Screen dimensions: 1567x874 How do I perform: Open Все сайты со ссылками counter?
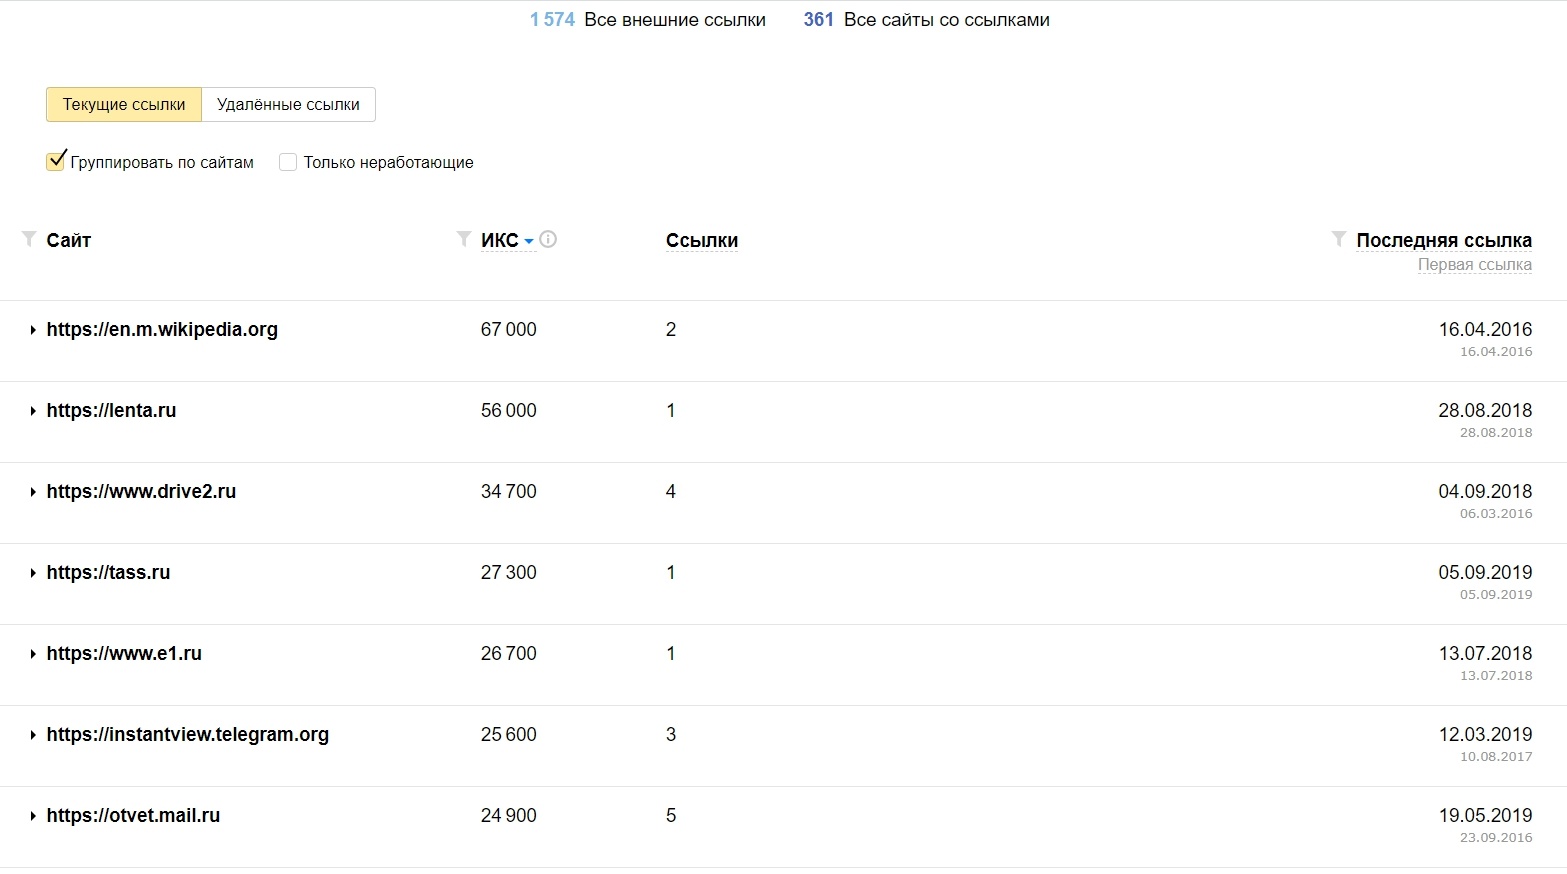[x=926, y=20]
